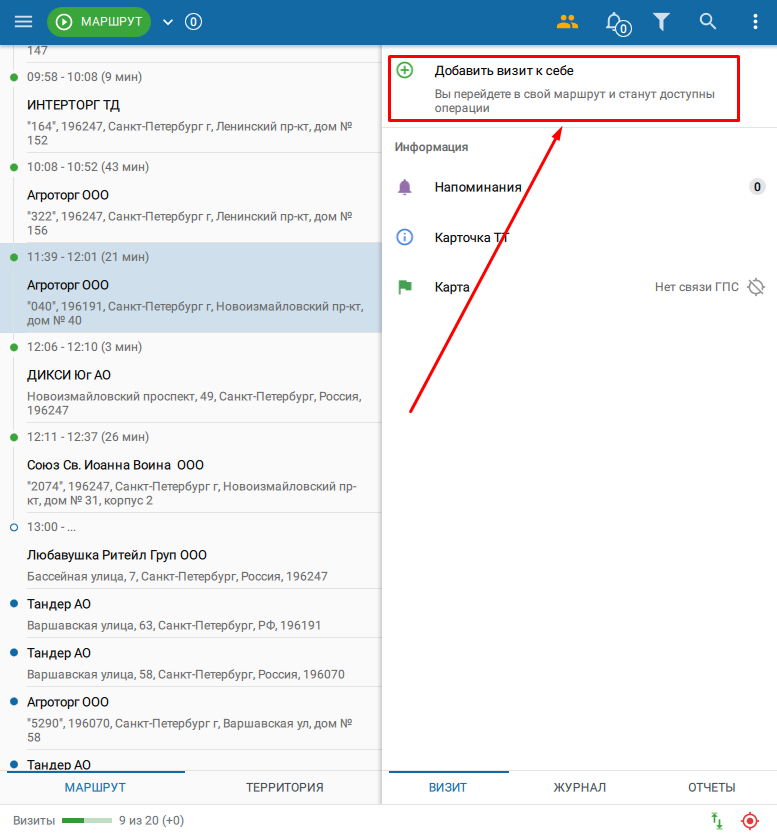The width and height of the screenshot is (777, 835).
Task: Click the GPS disabled crosshair icon
Action: [756, 287]
